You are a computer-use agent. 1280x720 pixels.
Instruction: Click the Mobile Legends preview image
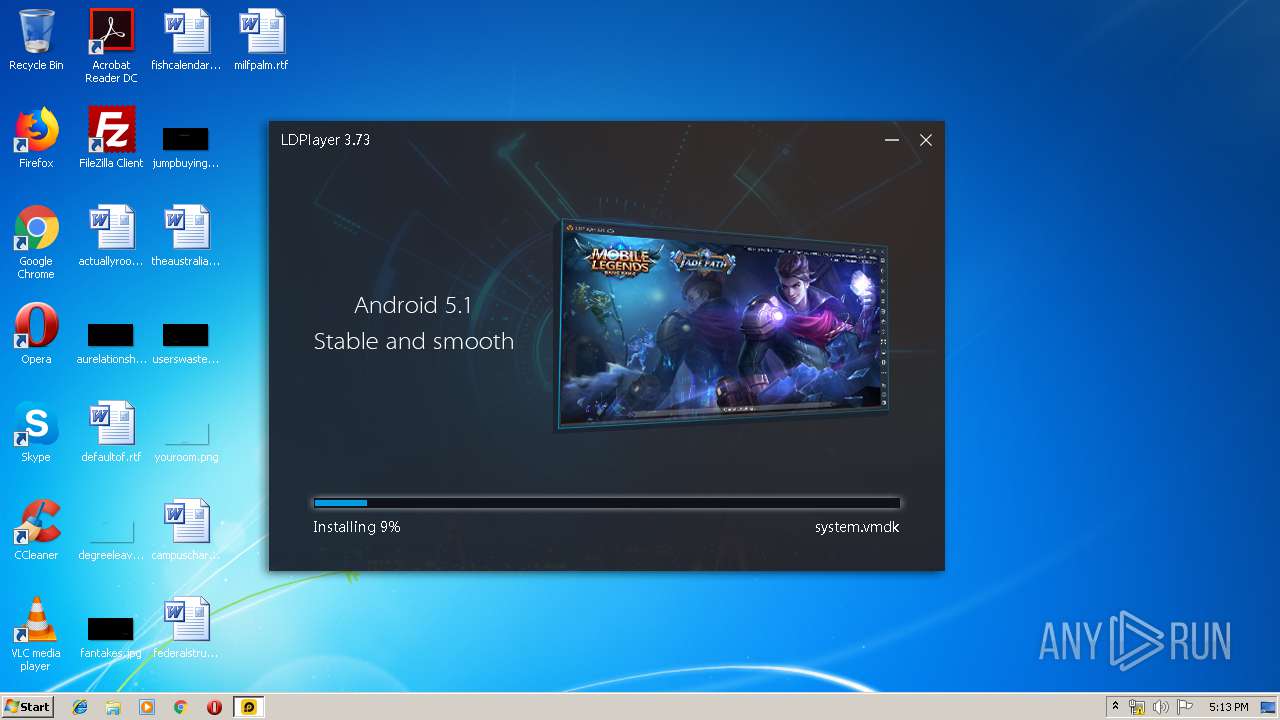coord(723,325)
